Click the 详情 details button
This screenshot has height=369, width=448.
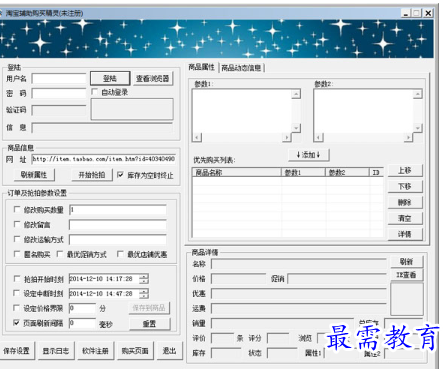(405, 234)
